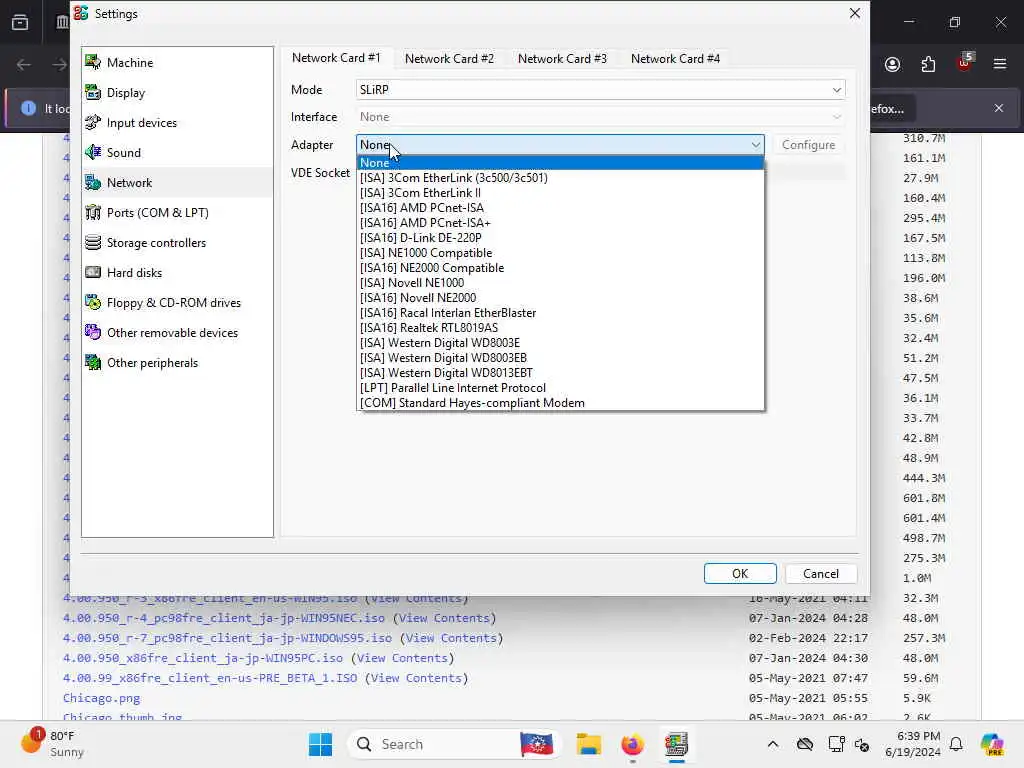Choose Standard Hayes-compliant Modem option
The height and width of the screenshot is (768, 1024).
click(560, 403)
